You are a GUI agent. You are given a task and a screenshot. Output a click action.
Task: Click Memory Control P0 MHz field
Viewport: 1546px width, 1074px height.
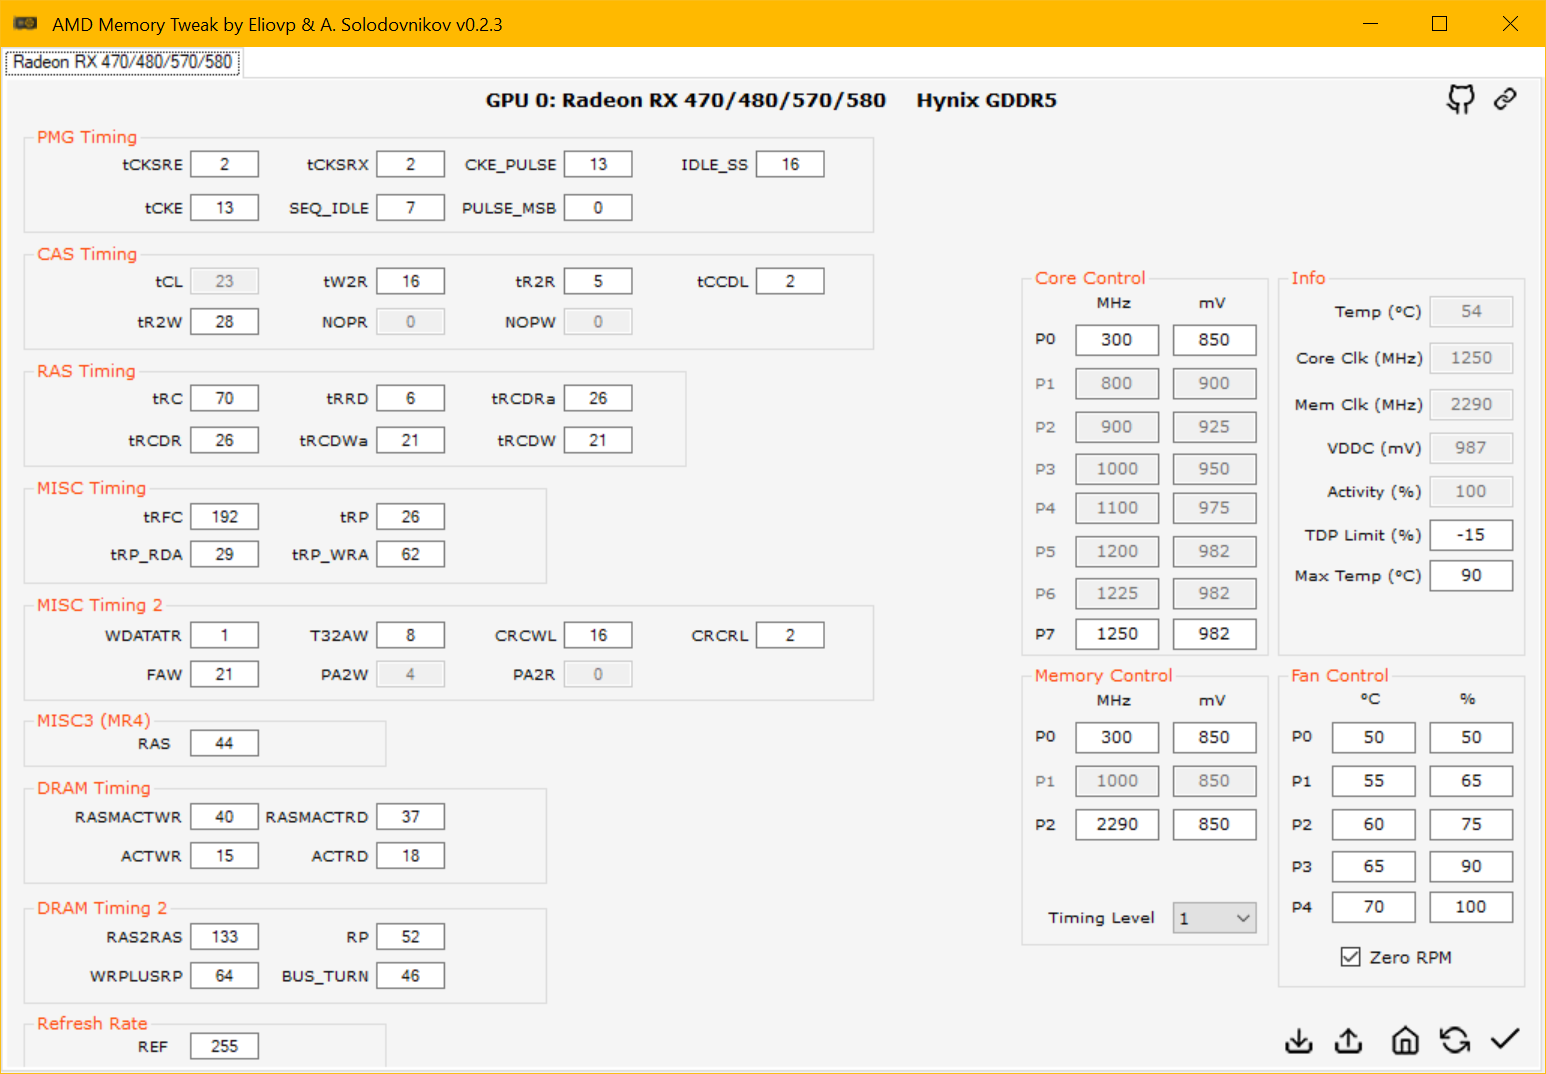[1117, 737]
